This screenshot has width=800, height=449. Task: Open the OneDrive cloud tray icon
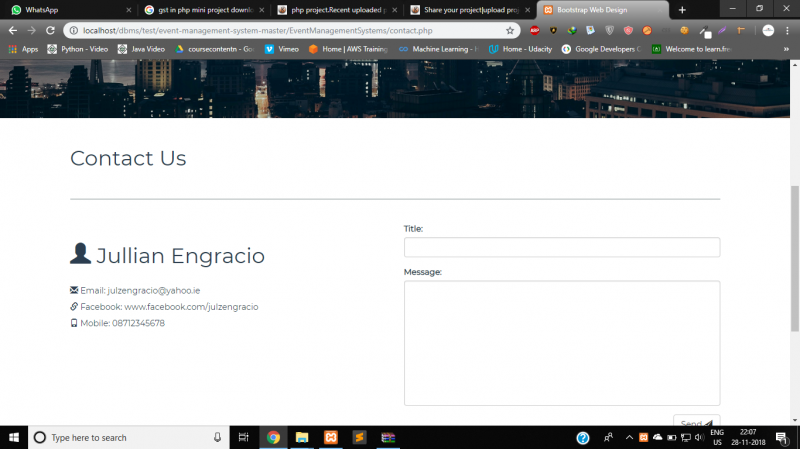pos(658,437)
